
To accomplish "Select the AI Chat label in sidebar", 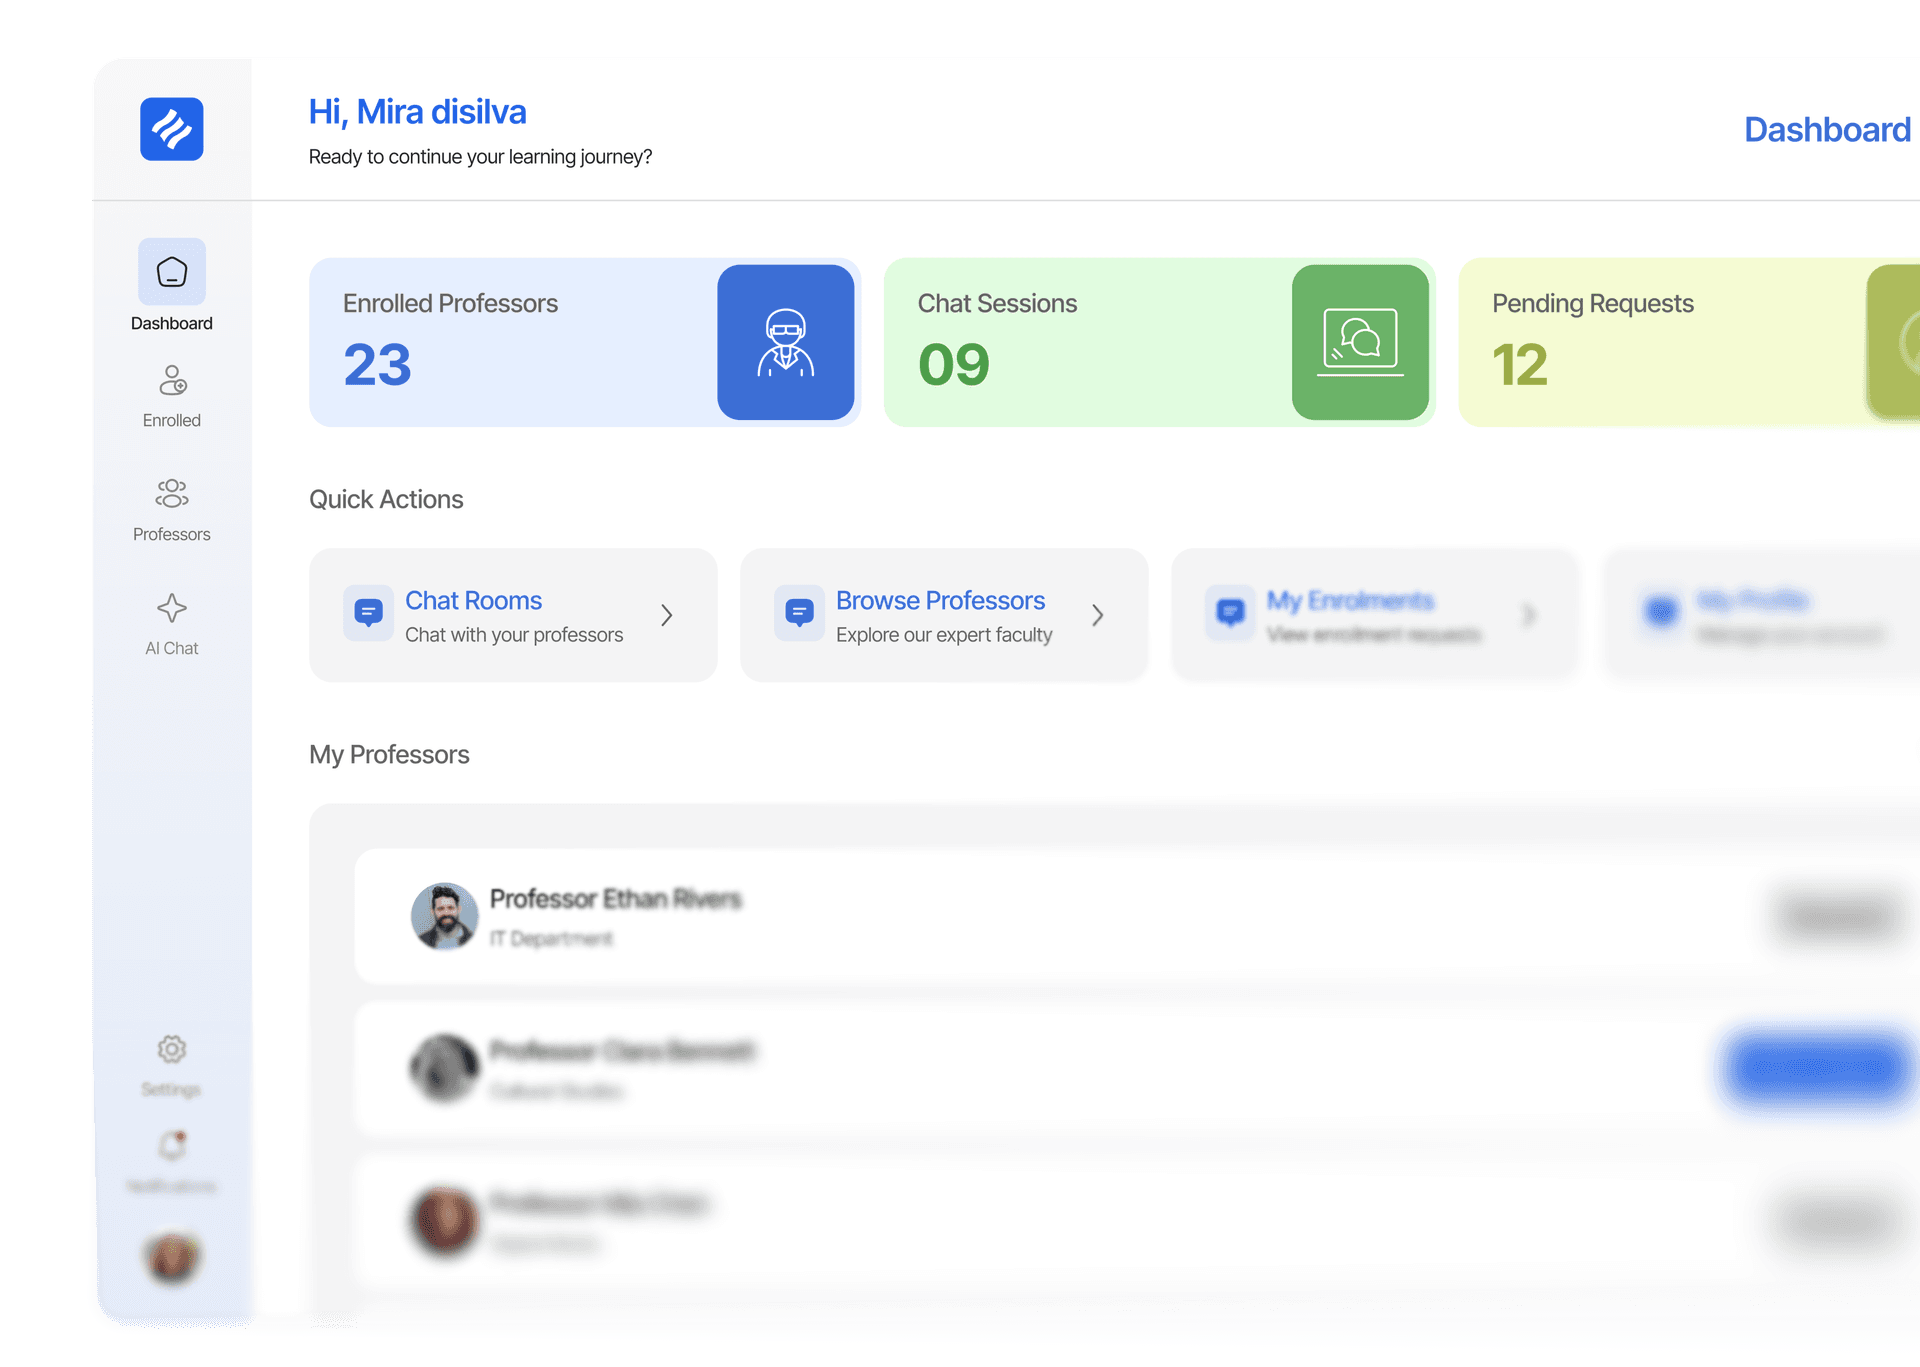I will pos(172,648).
